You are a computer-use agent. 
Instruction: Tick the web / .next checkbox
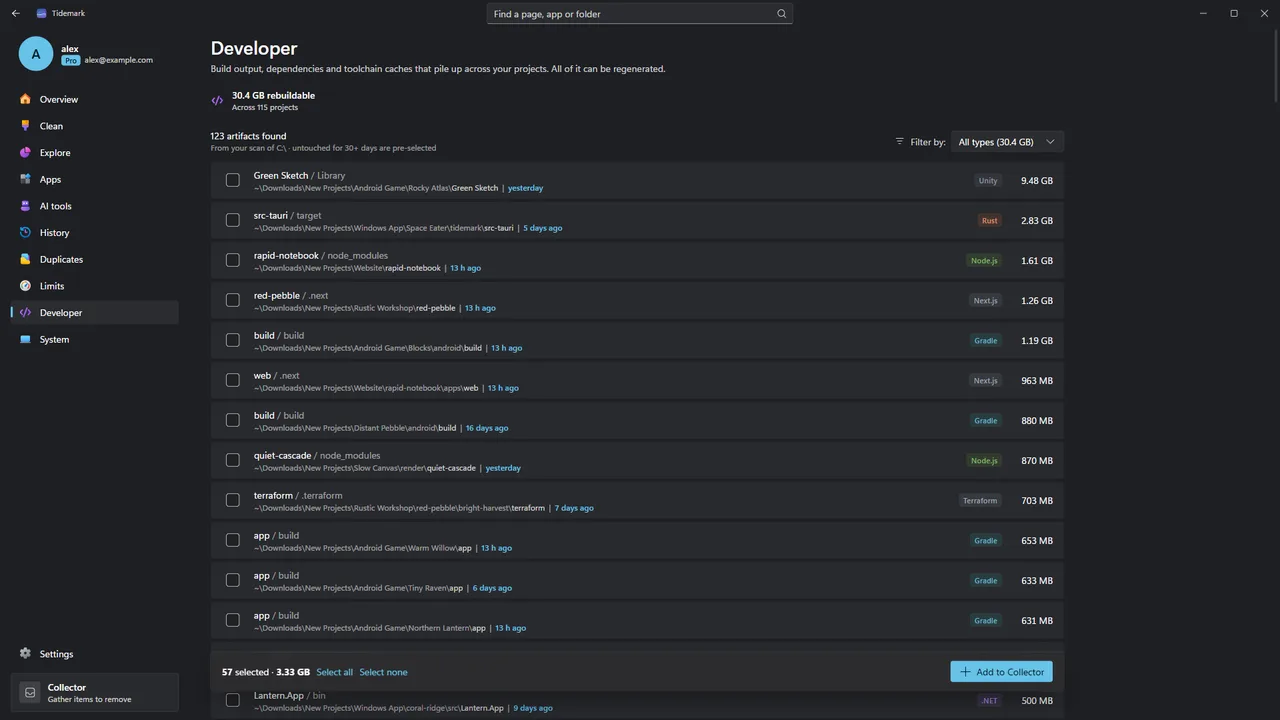click(233, 380)
